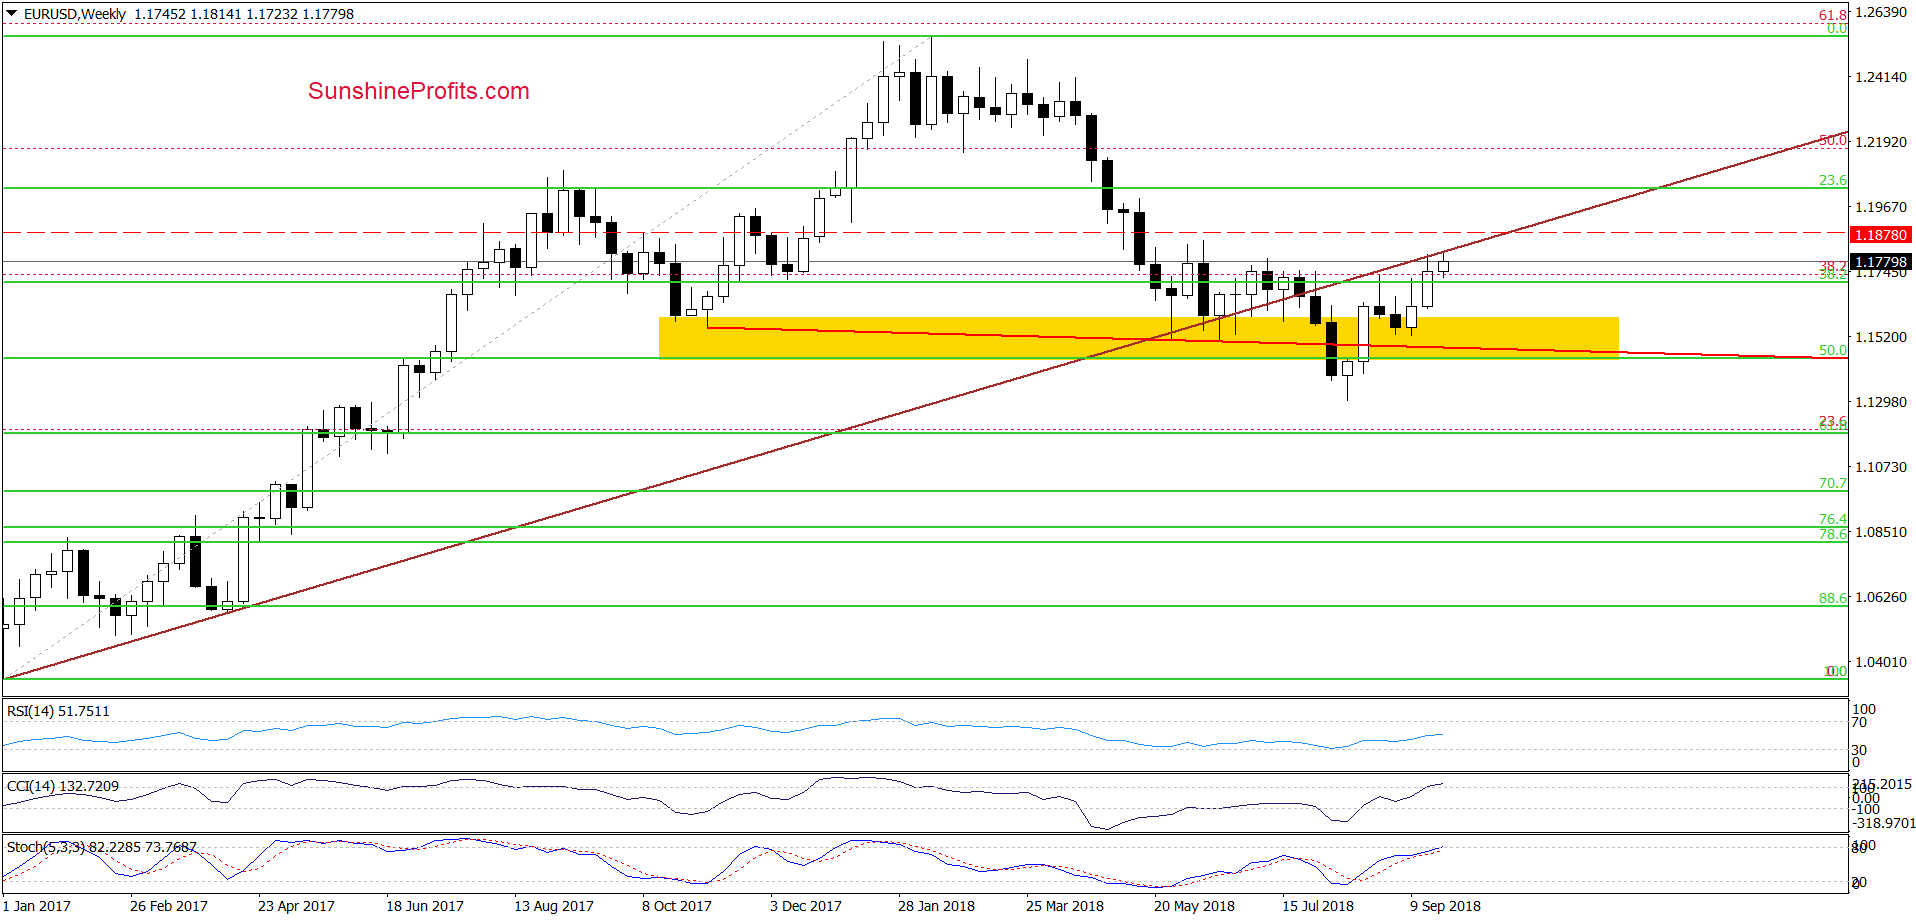Click the 76.4 Fibonacci level label
The image size is (1916, 920).
pyautogui.click(x=1832, y=519)
